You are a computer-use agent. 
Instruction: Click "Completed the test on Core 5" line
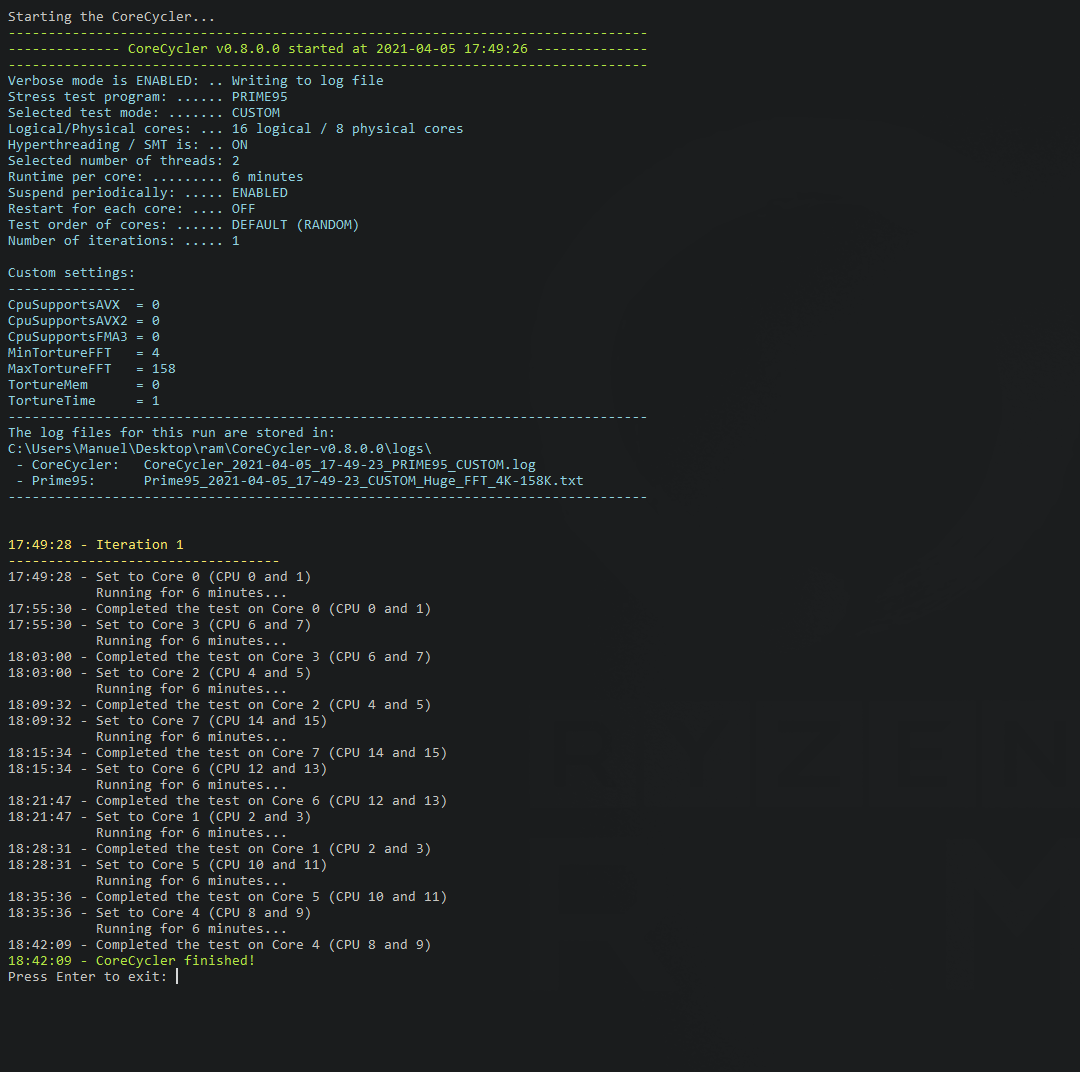(227, 897)
